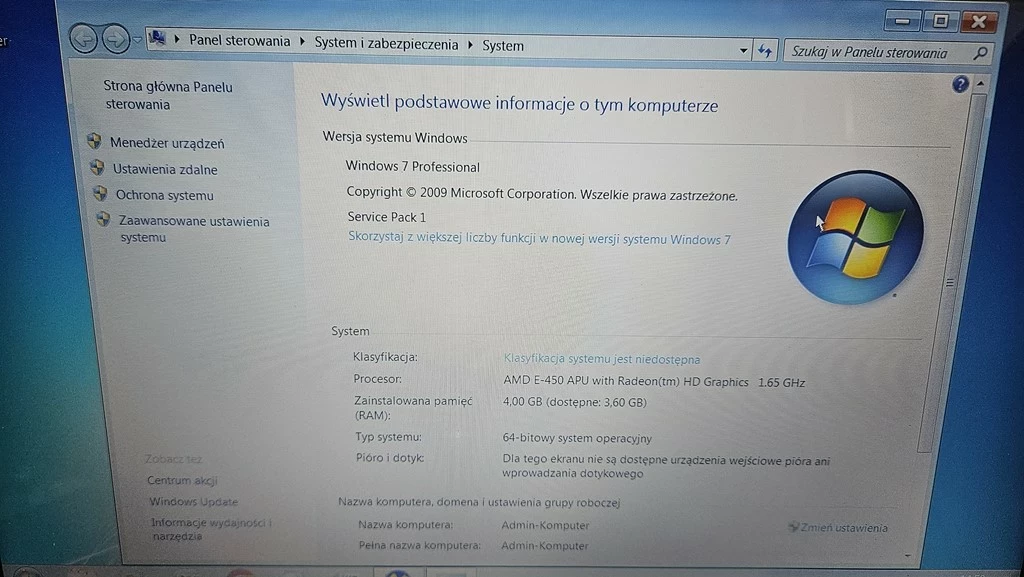
Task: Open Menedżer urządzeń link
Action: pos(167,143)
